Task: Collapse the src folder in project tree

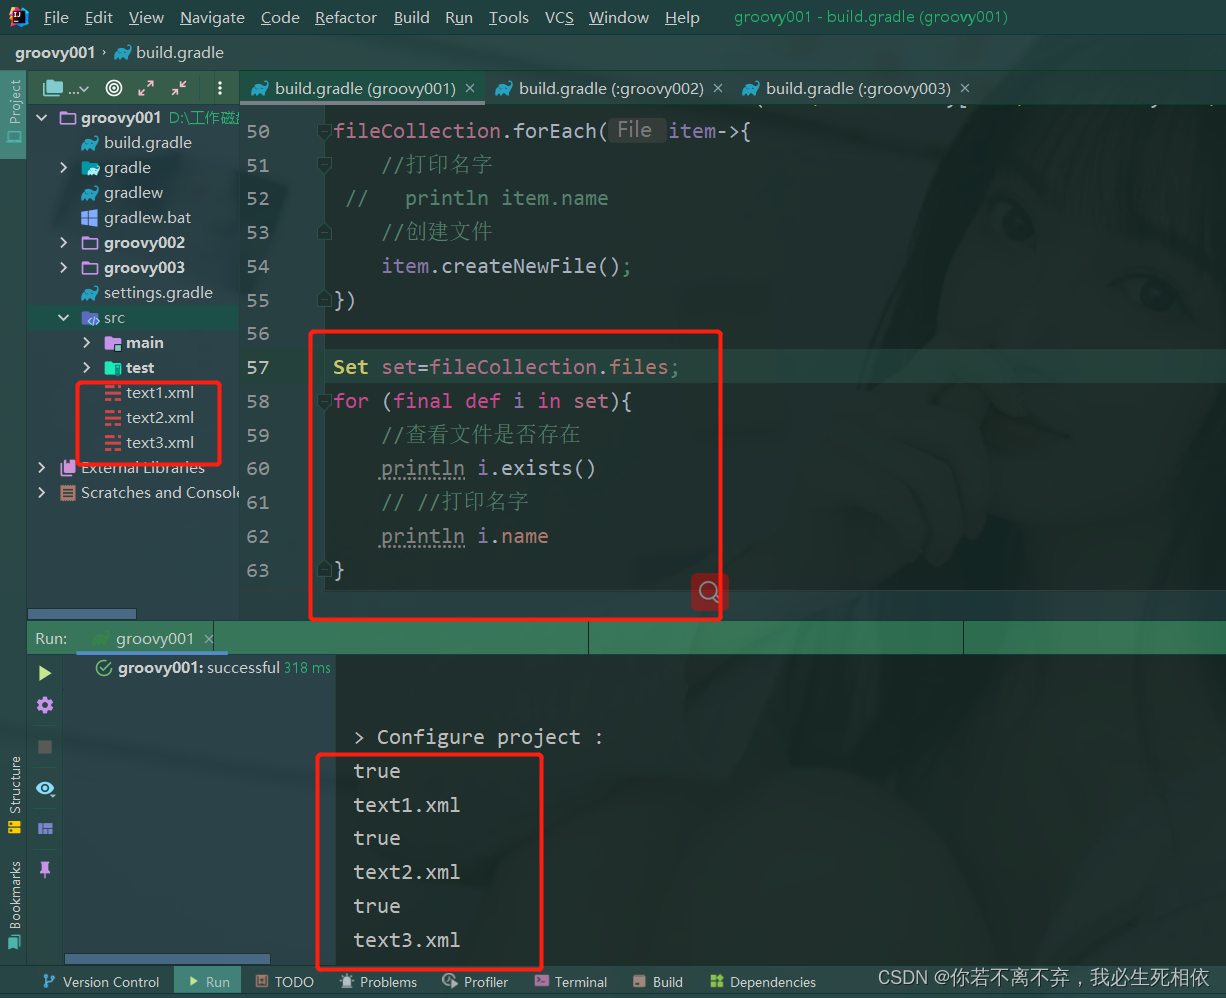Action: (63, 317)
